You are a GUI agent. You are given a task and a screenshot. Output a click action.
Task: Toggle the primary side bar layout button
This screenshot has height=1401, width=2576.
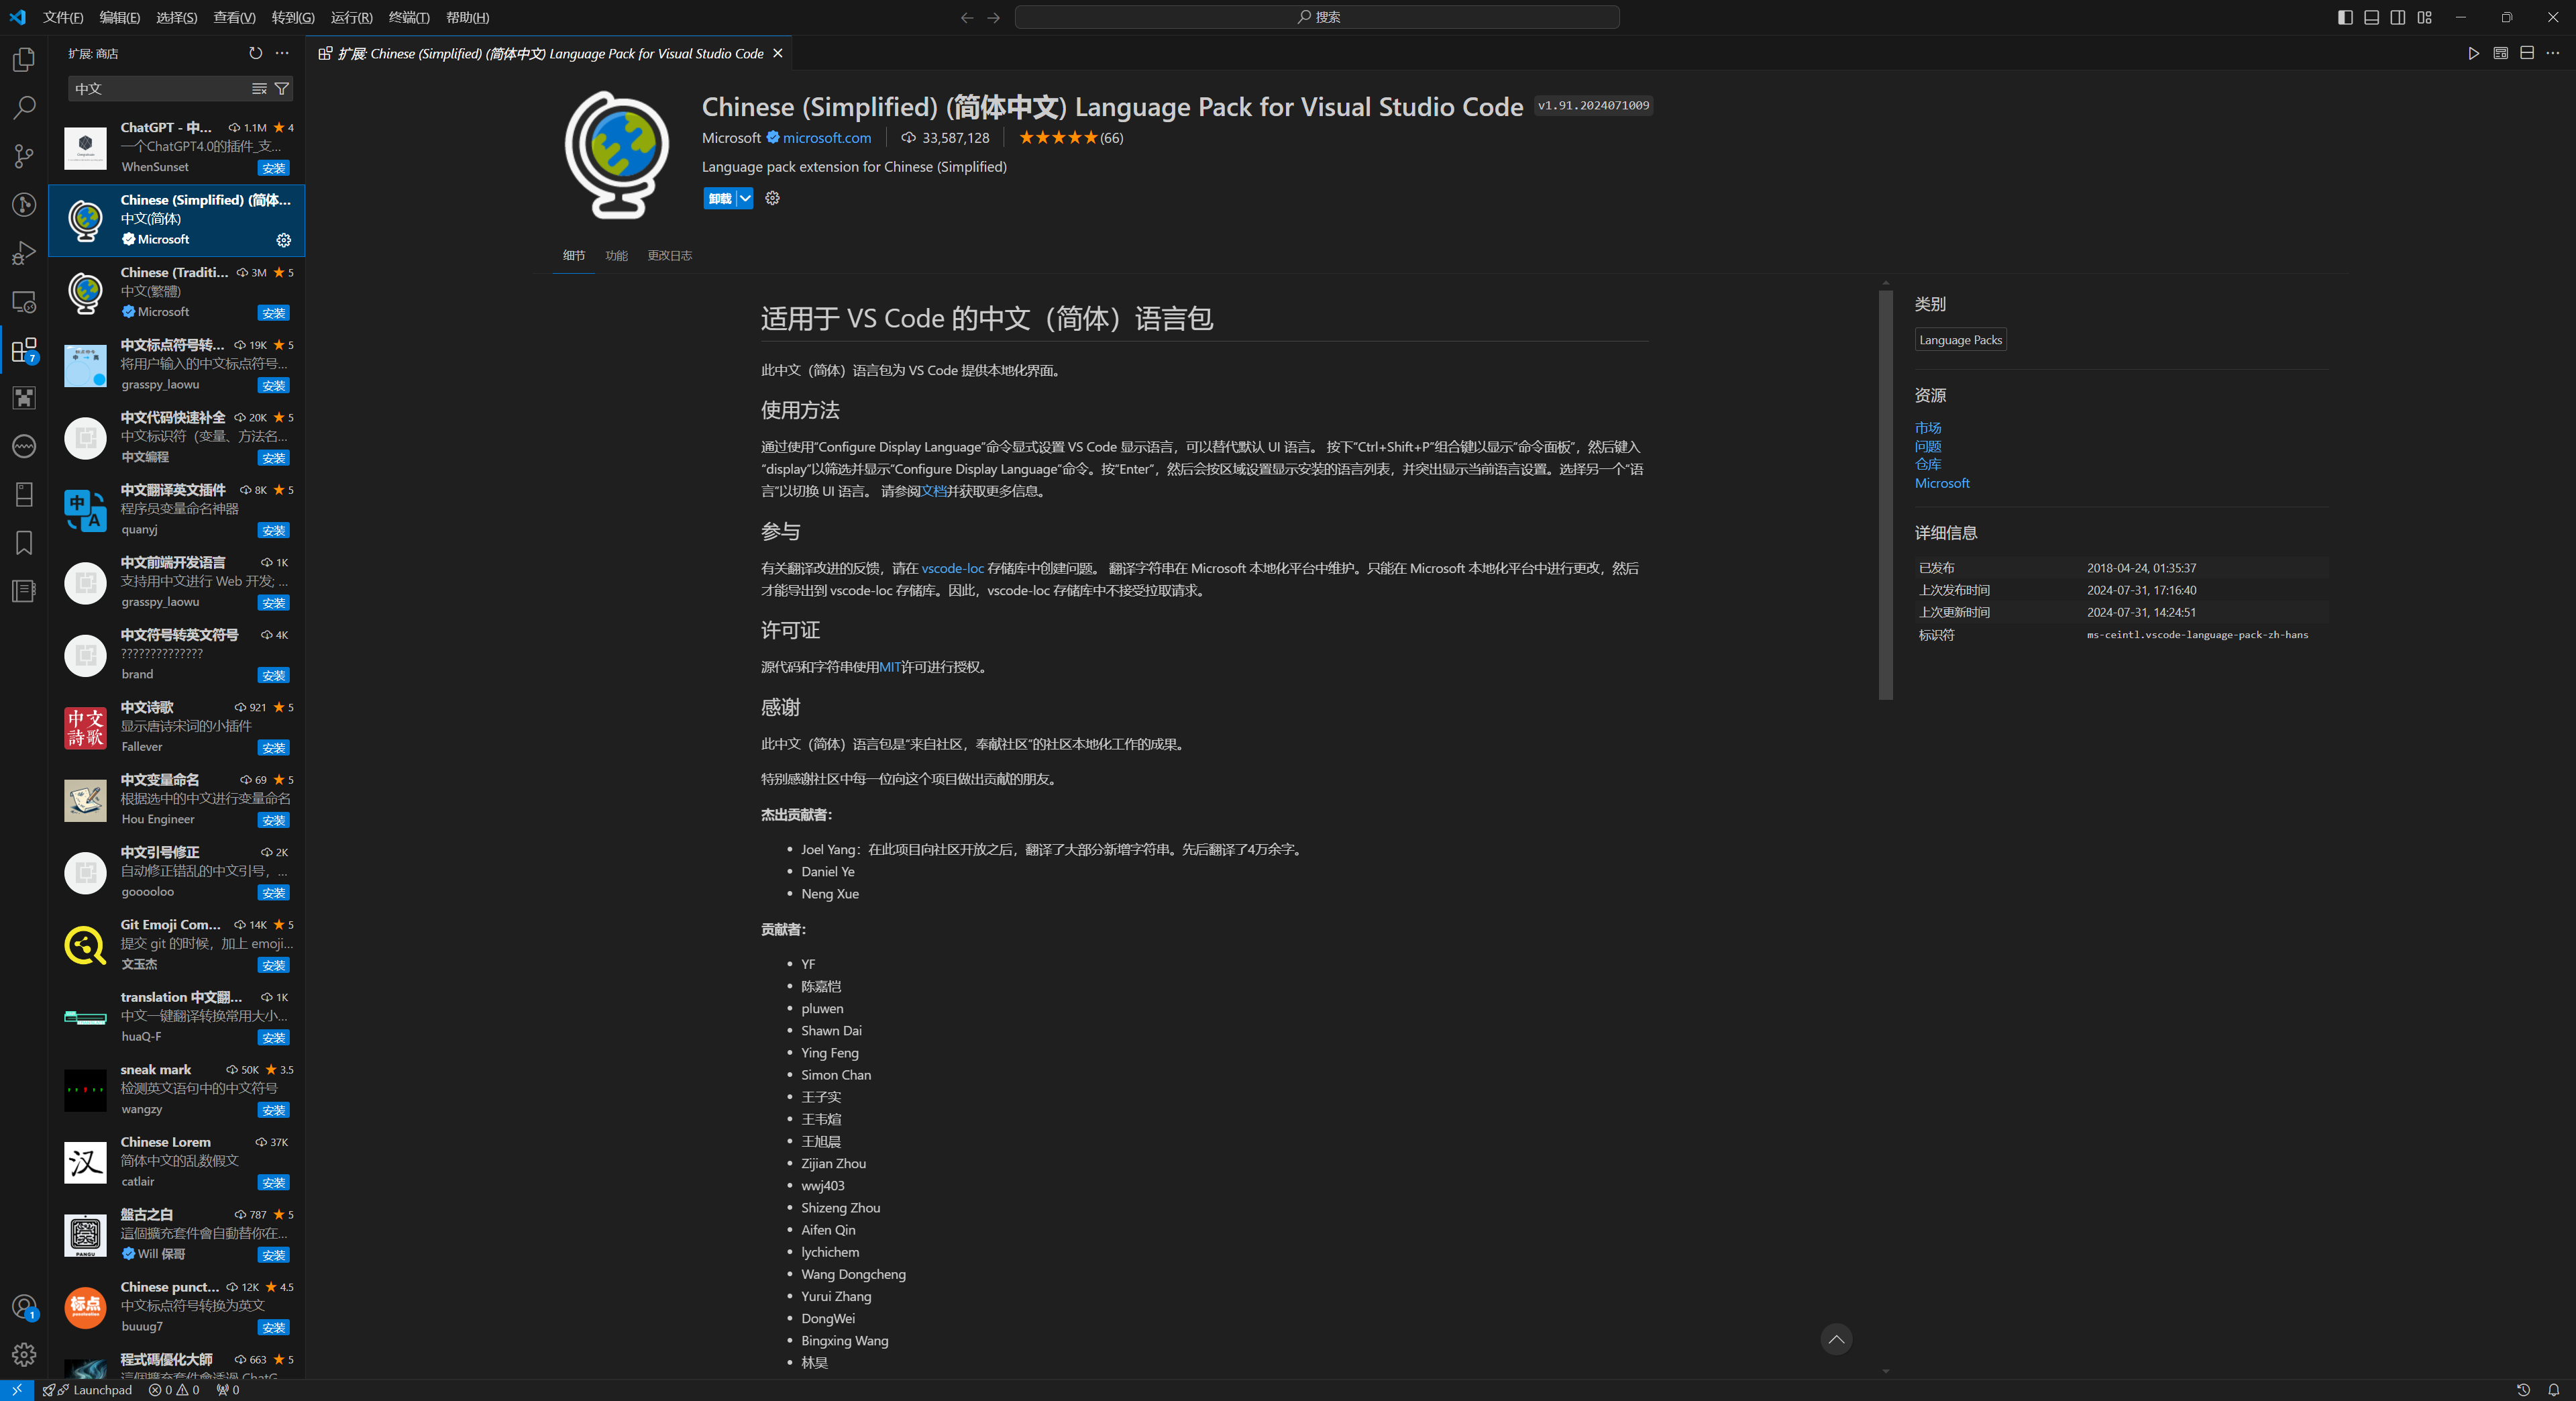[2345, 17]
